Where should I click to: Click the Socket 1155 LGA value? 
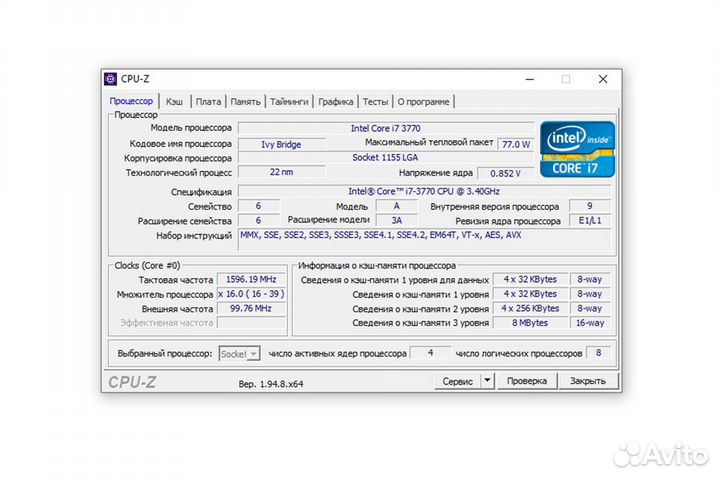[386, 158]
